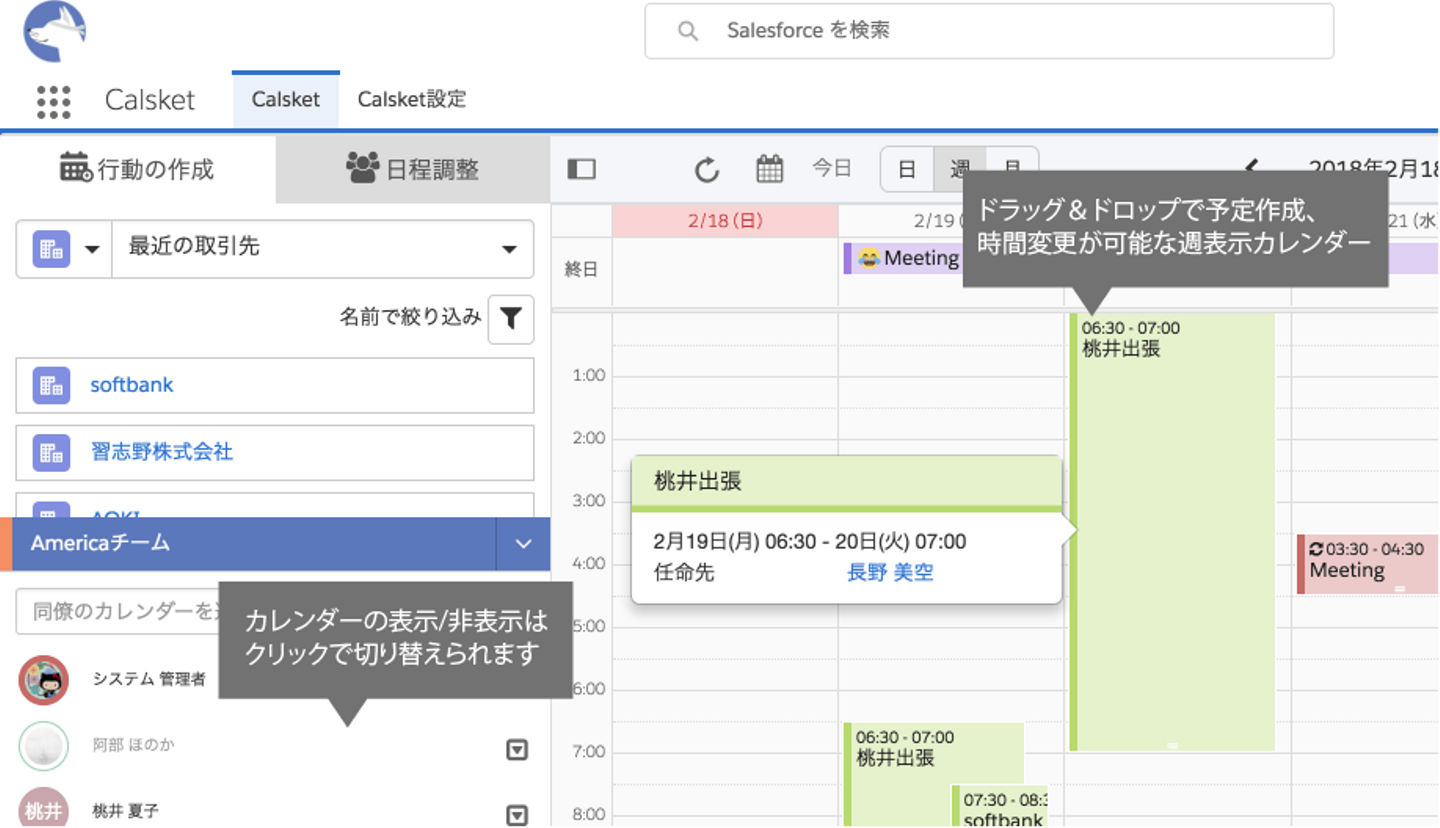Click the system administrator avatar

[44, 680]
